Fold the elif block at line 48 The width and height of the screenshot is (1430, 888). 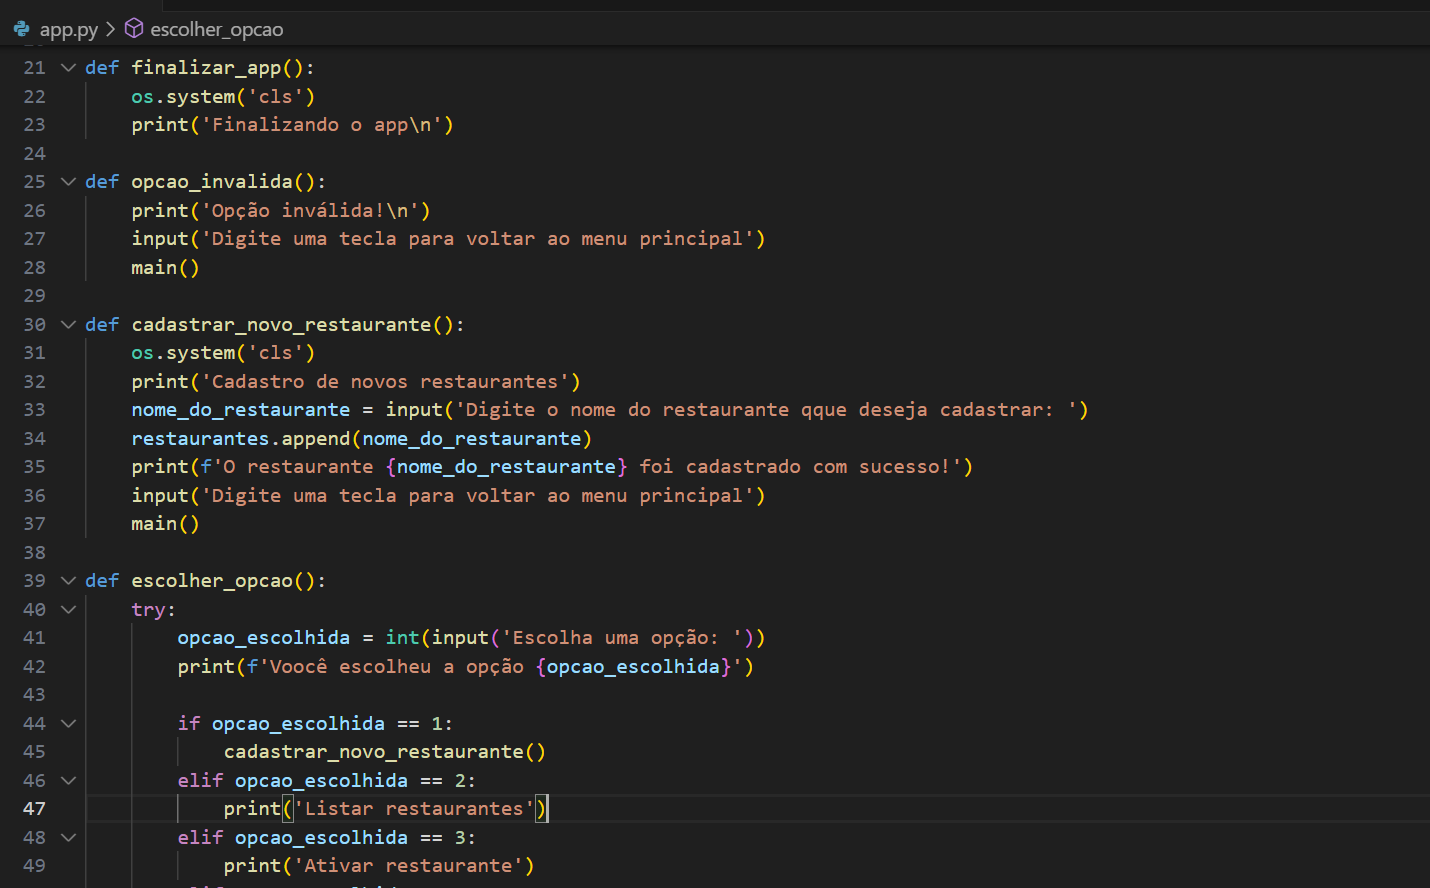68,837
